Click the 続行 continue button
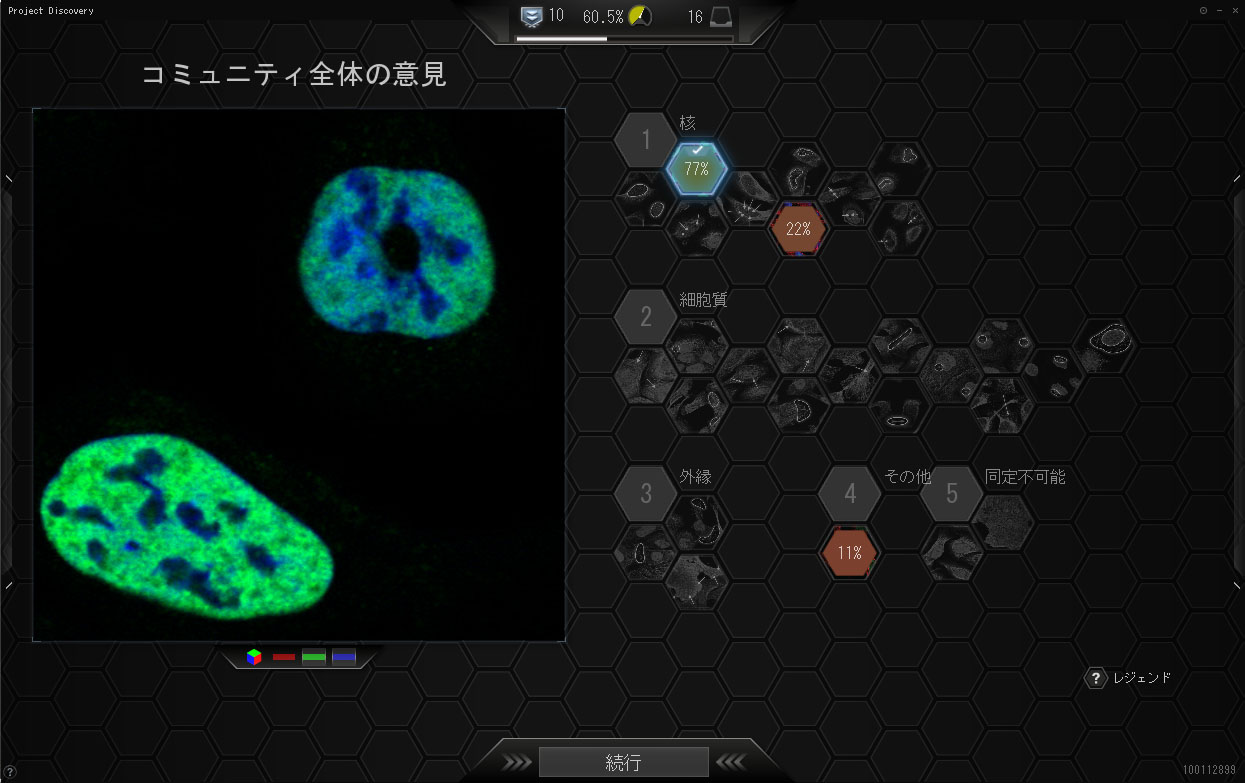The width and height of the screenshot is (1245, 783). (x=623, y=762)
